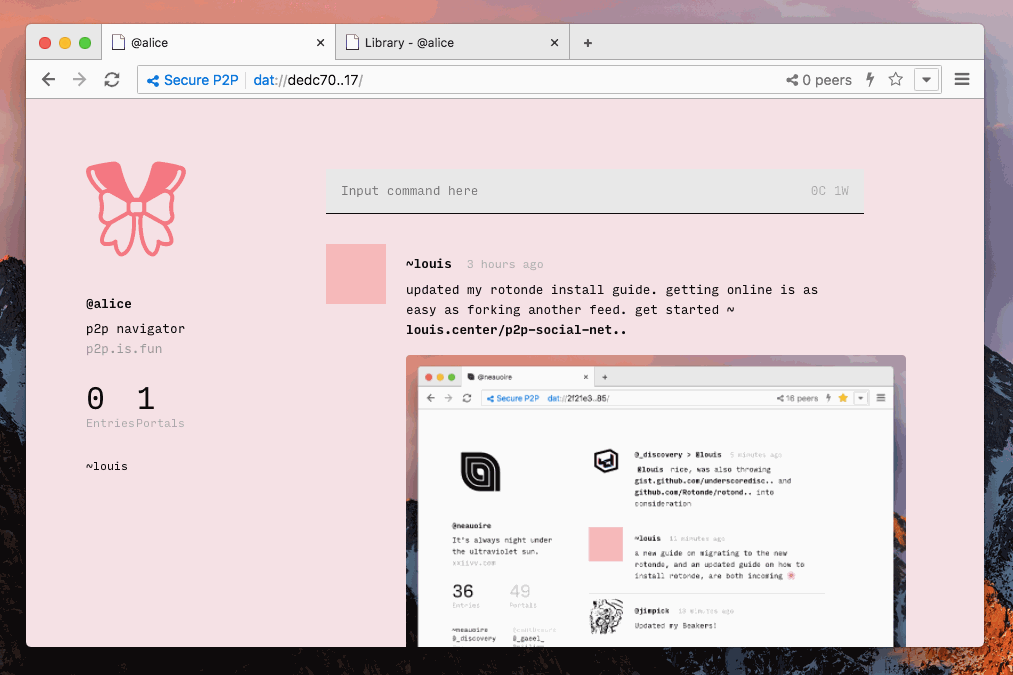Click the 0C 1W counter text
Viewport: 1013px width, 675px height.
830,191
